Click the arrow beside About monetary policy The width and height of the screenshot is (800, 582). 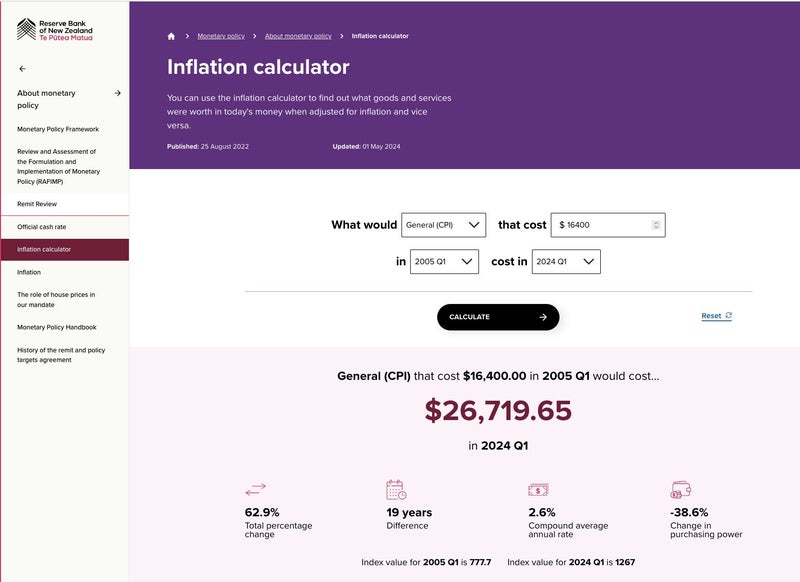(118, 93)
